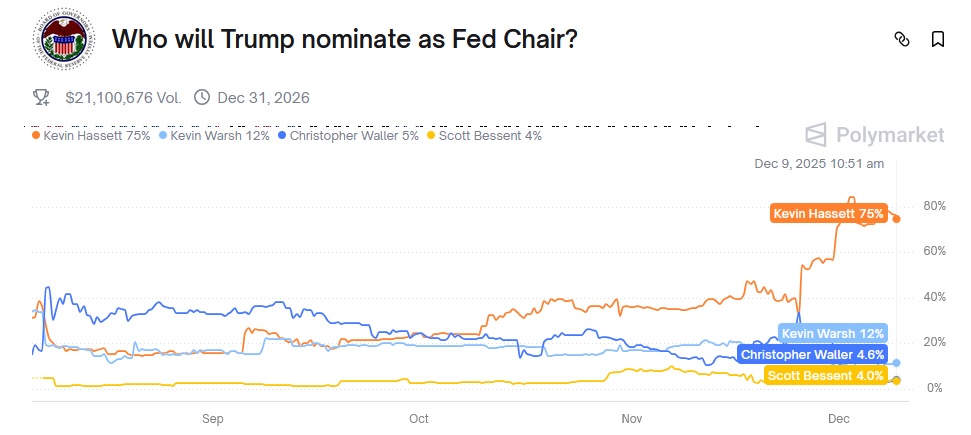
Task: Click the yellow Scott Bessent legend dot
Action: pos(431,135)
